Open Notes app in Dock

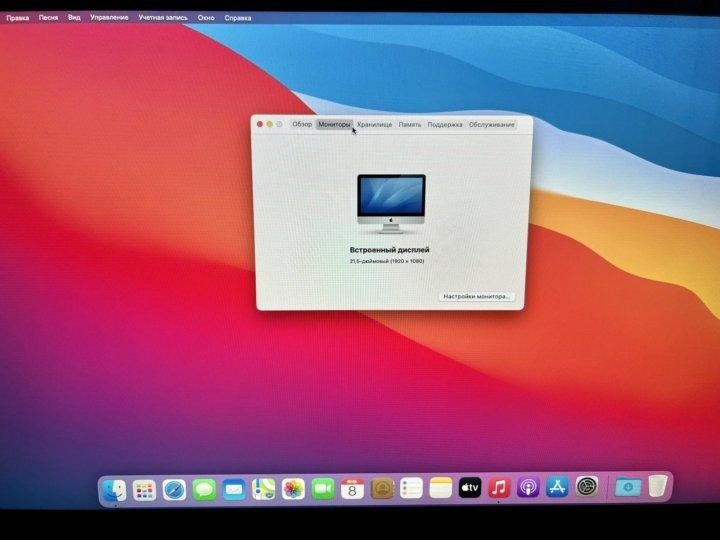441,488
